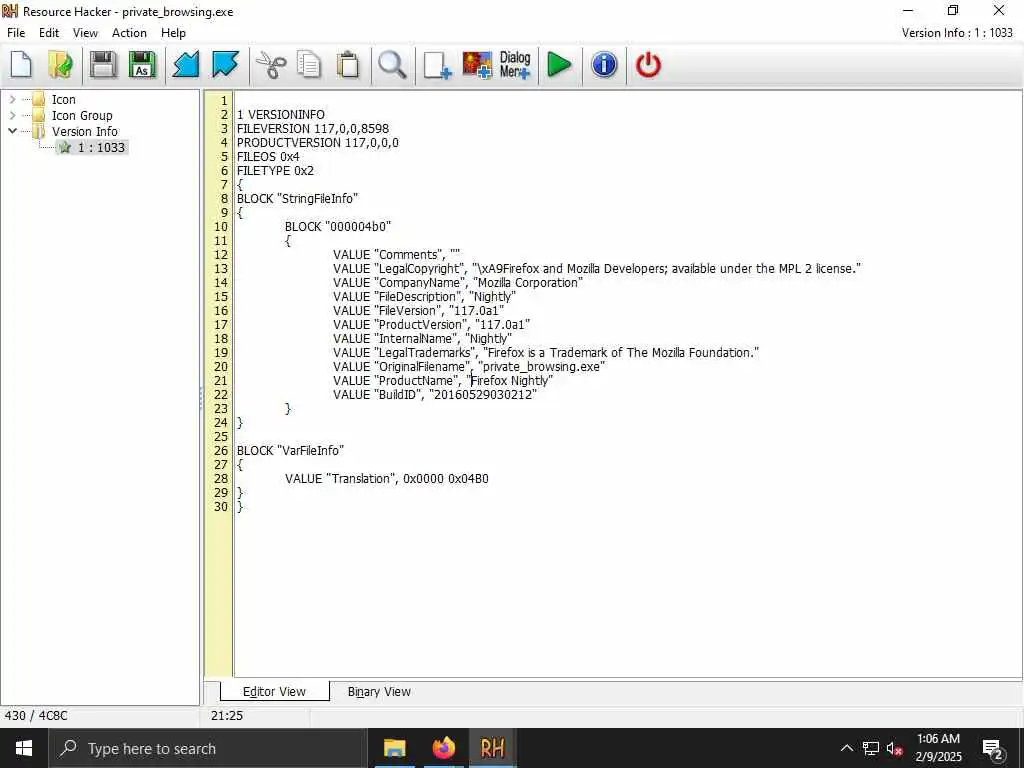Click the "Firefox Nightly" ProductName value
This screenshot has width=1024, height=768.
(509, 381)
